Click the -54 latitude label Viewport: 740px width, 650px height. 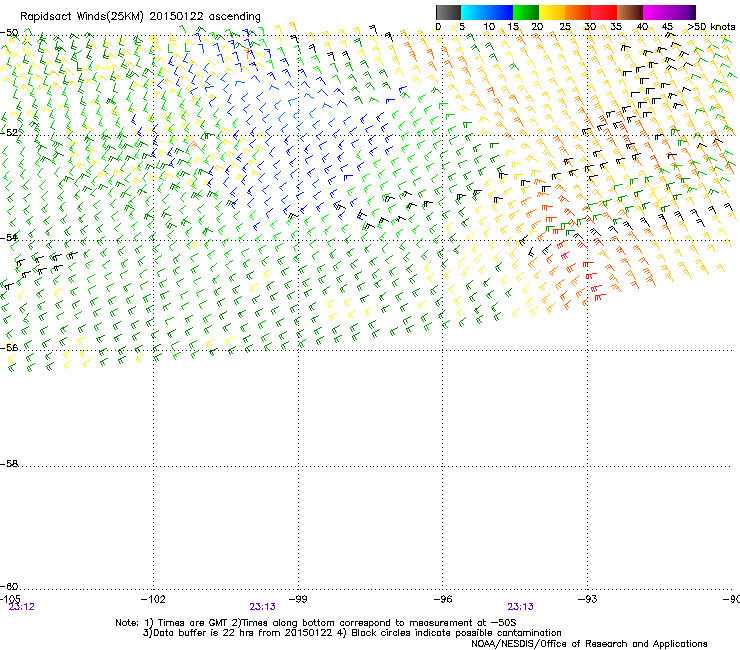9,237
